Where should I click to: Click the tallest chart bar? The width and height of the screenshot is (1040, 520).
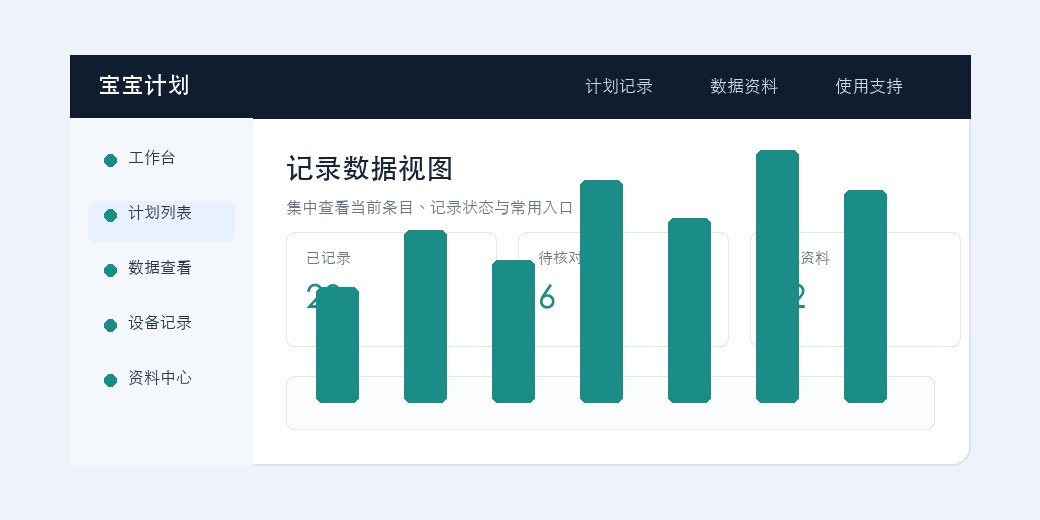pyautogui.click(x=777, y=277)
